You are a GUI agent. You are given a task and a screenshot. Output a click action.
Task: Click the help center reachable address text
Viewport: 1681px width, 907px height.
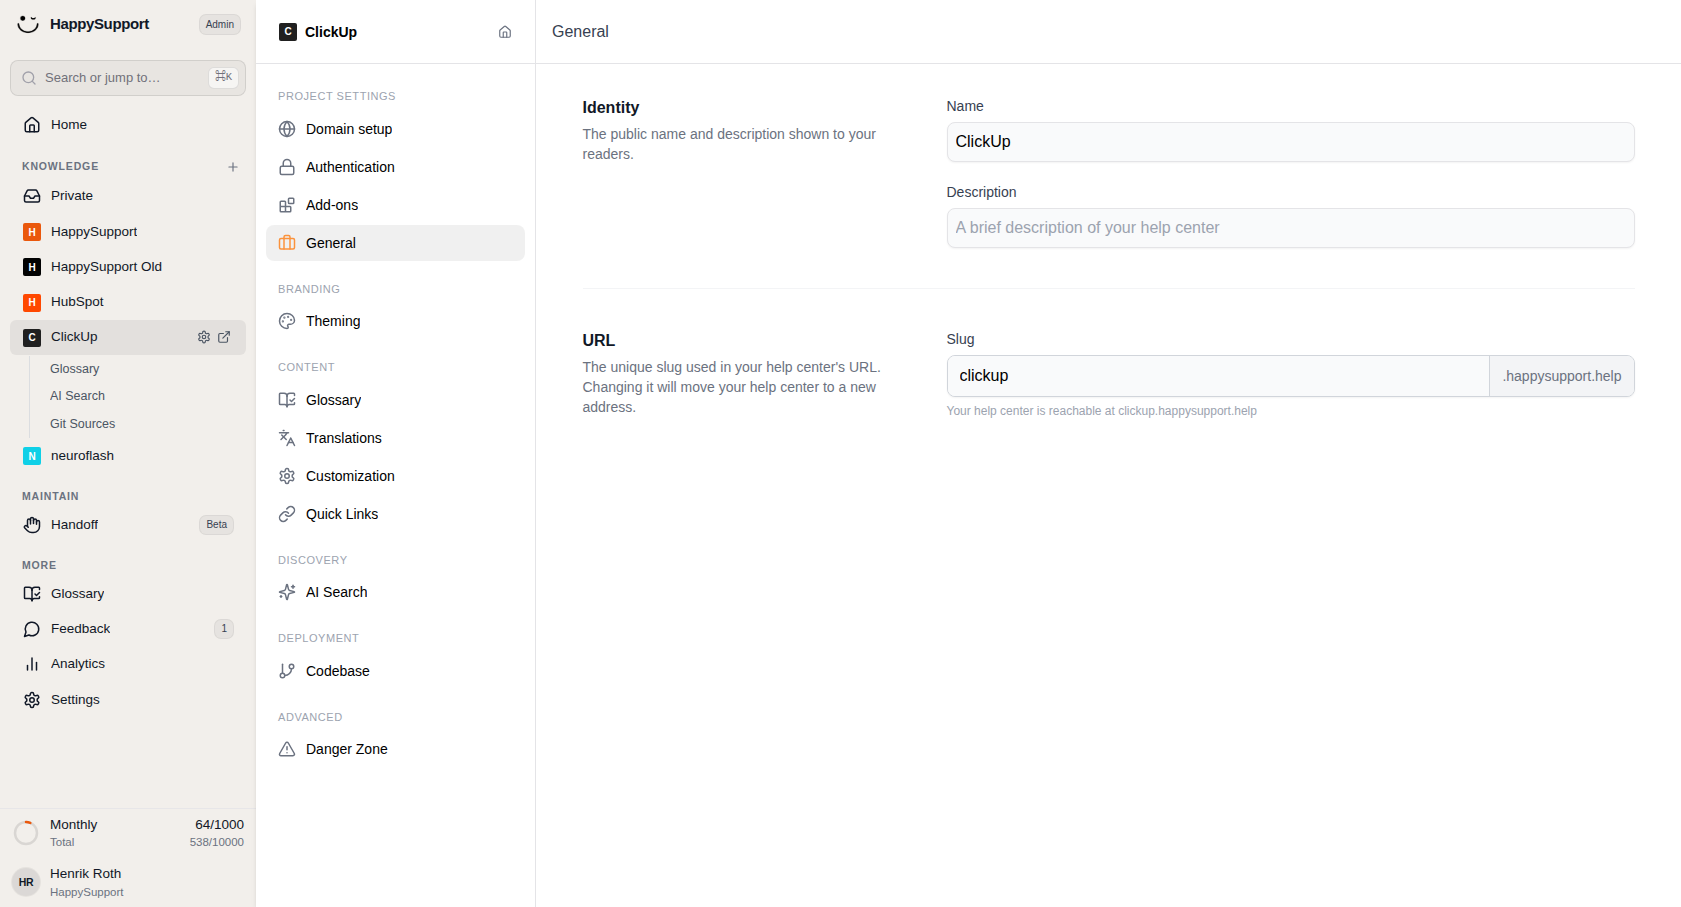point(1101,411)
